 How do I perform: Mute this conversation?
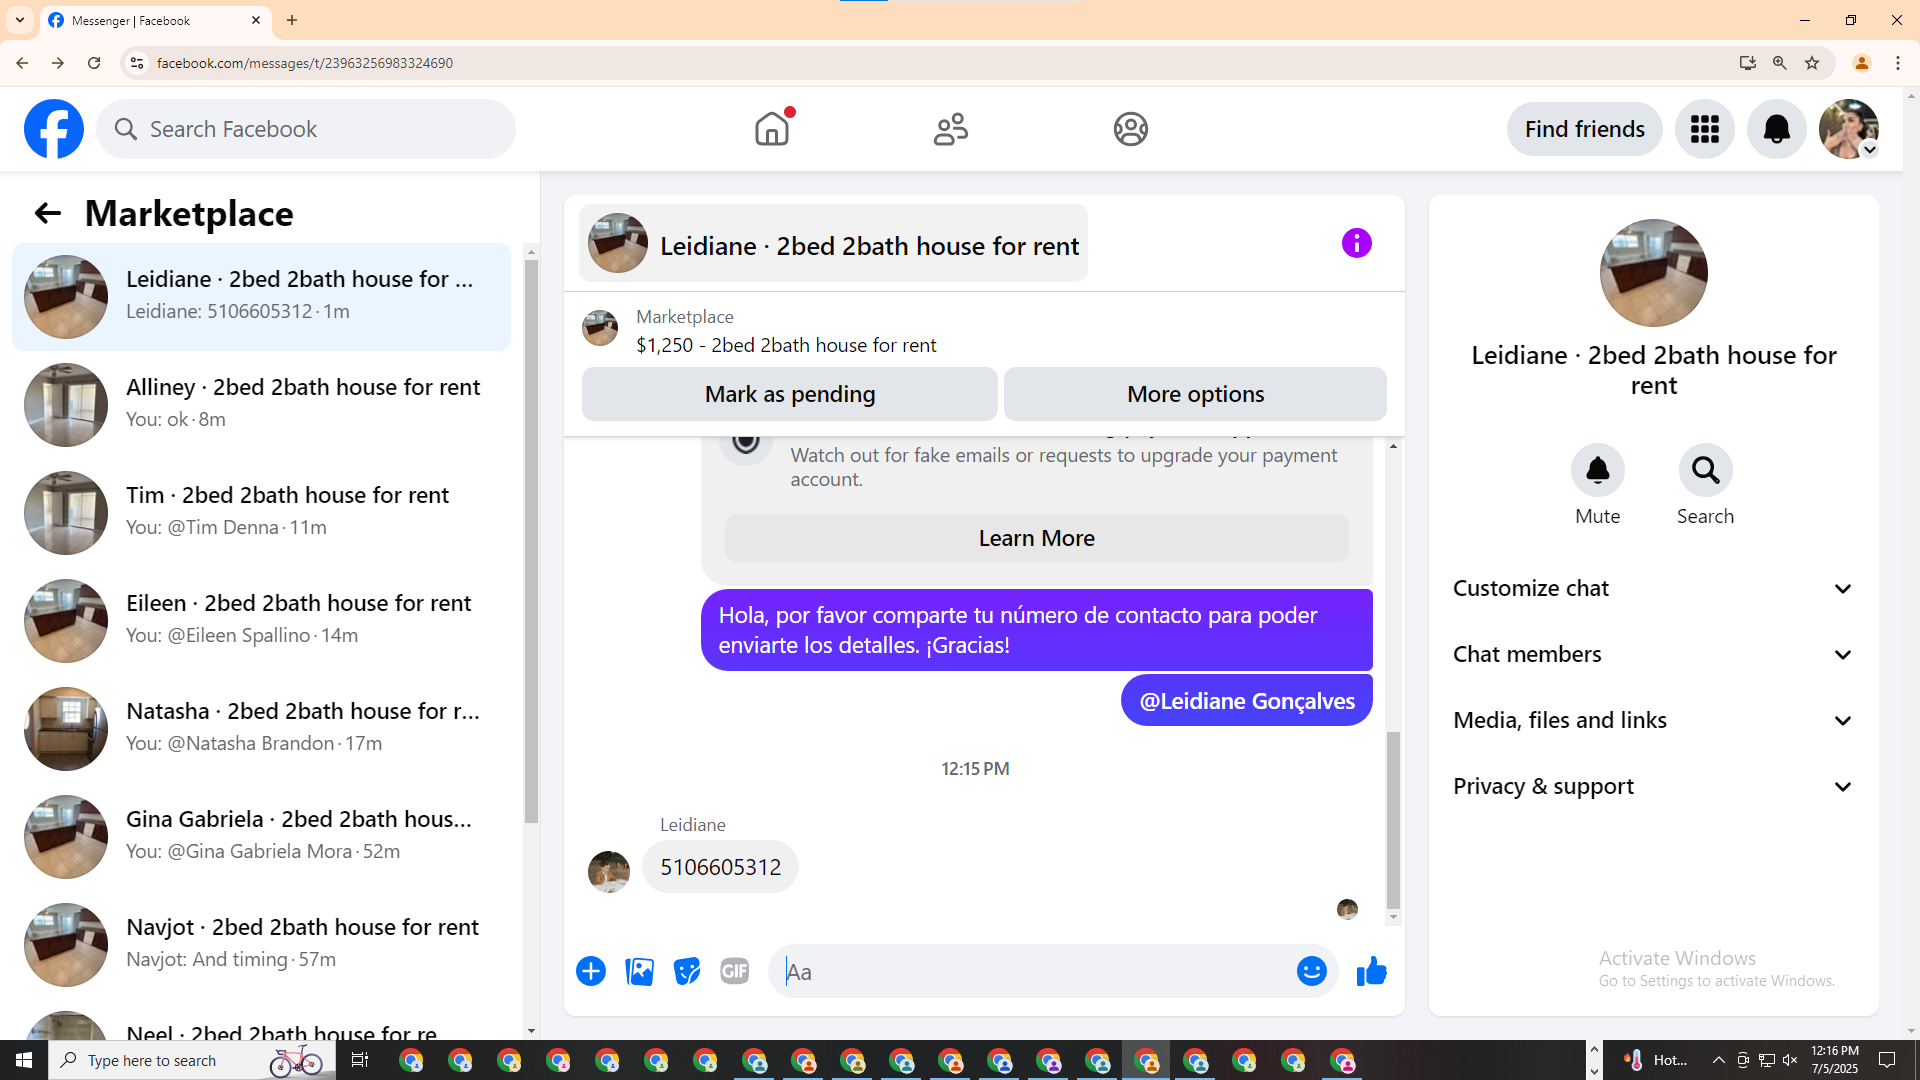pos(1597,470)
